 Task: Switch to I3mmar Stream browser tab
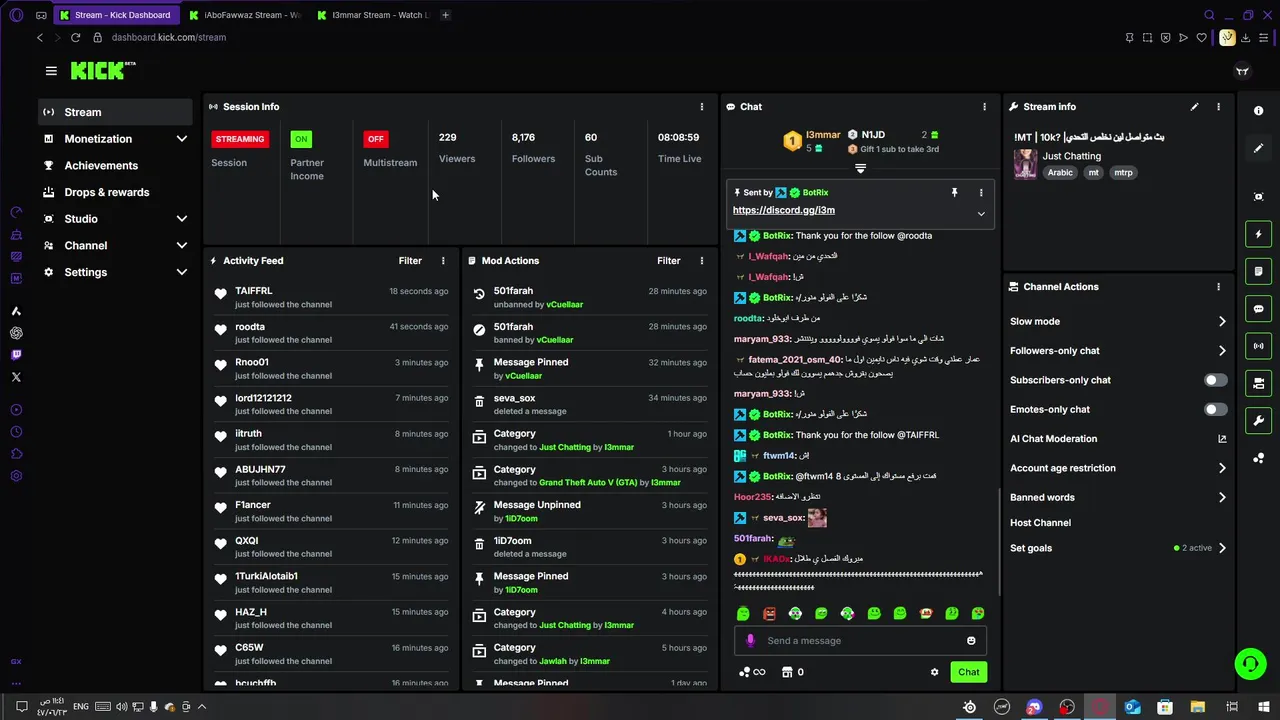coord(373,15)
